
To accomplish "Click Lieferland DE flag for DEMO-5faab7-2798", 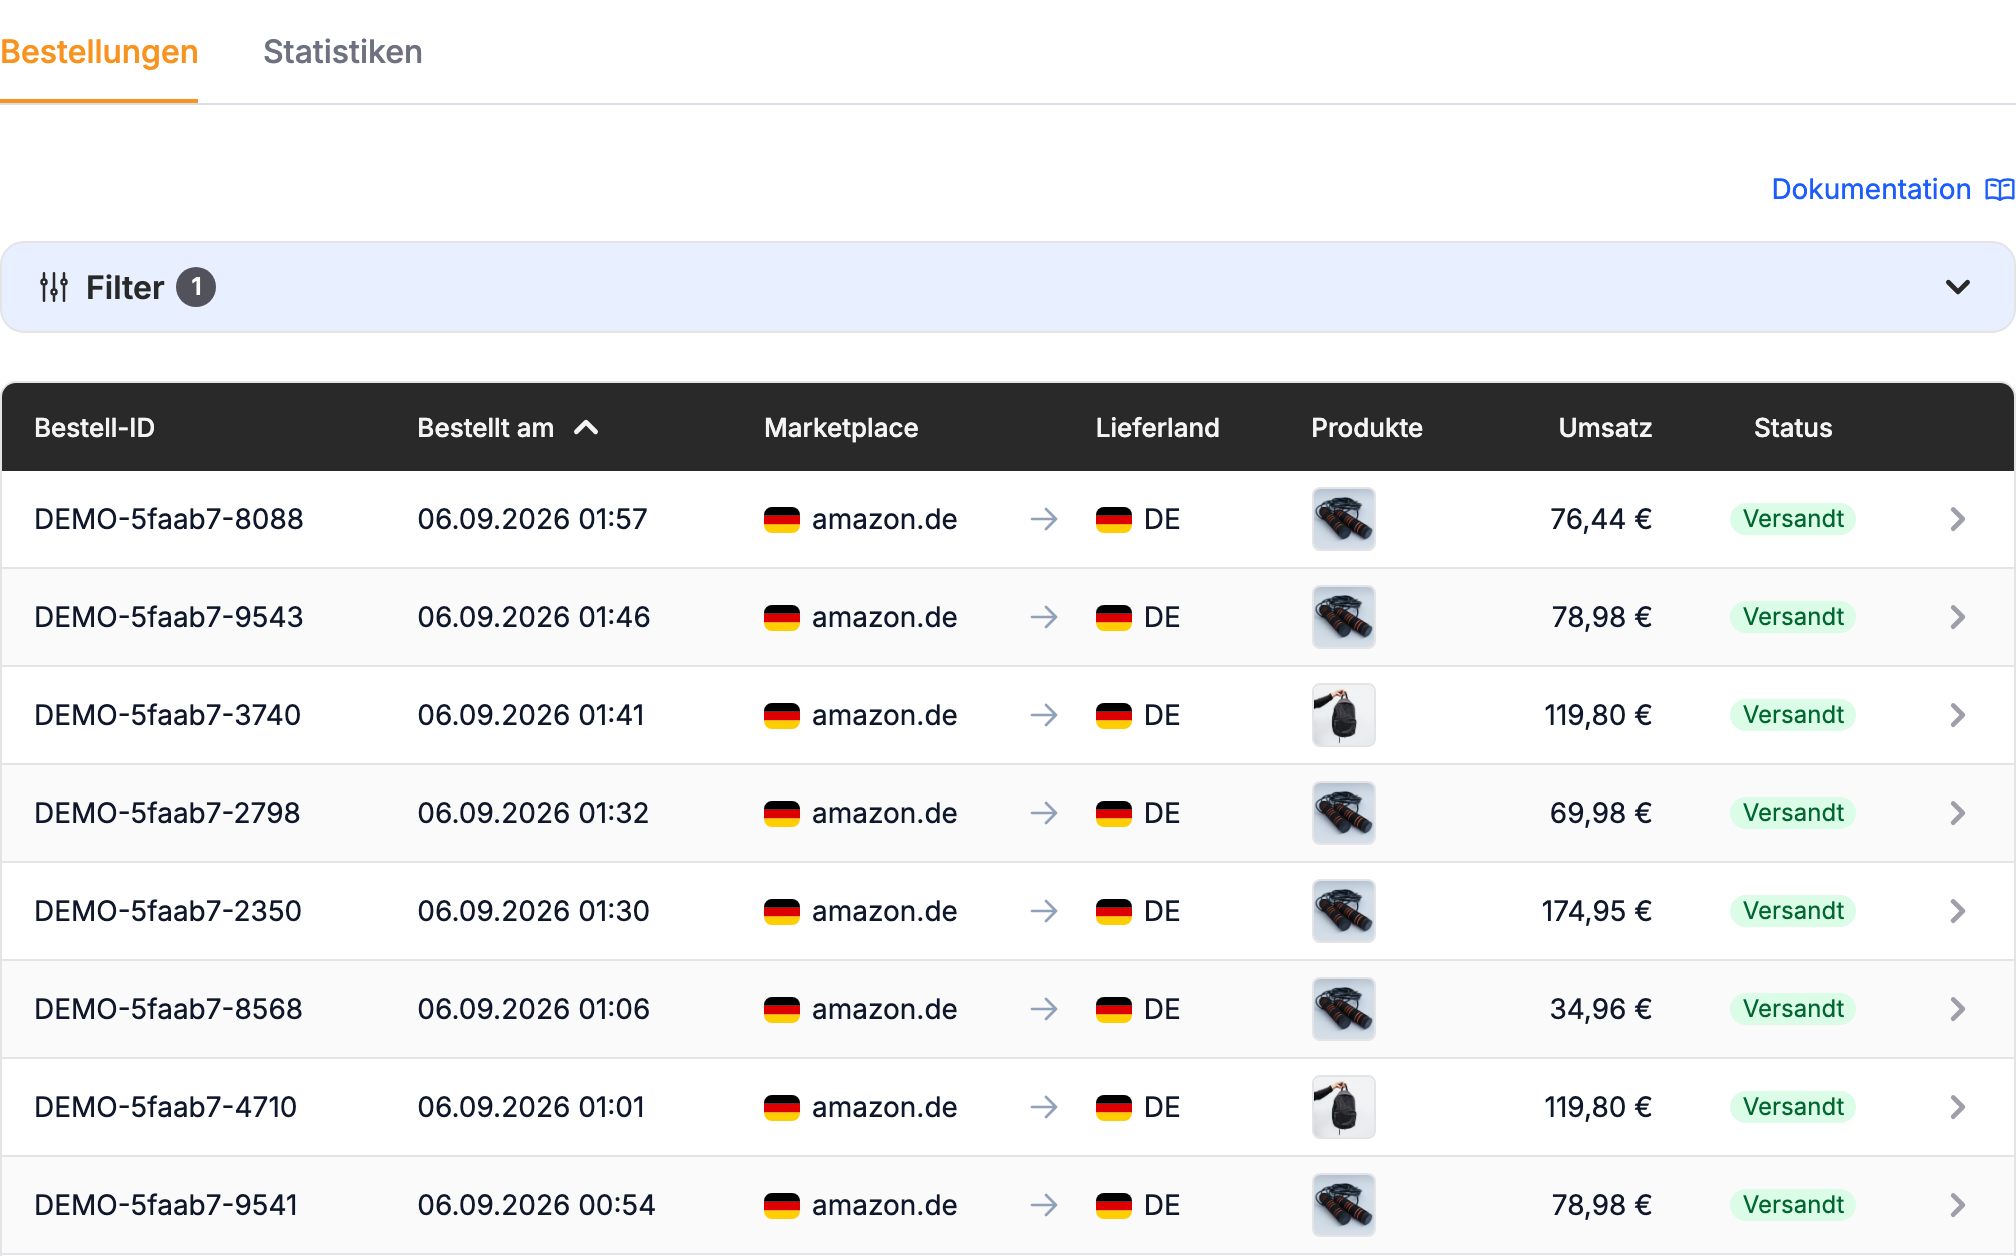I will point(1113,814).
